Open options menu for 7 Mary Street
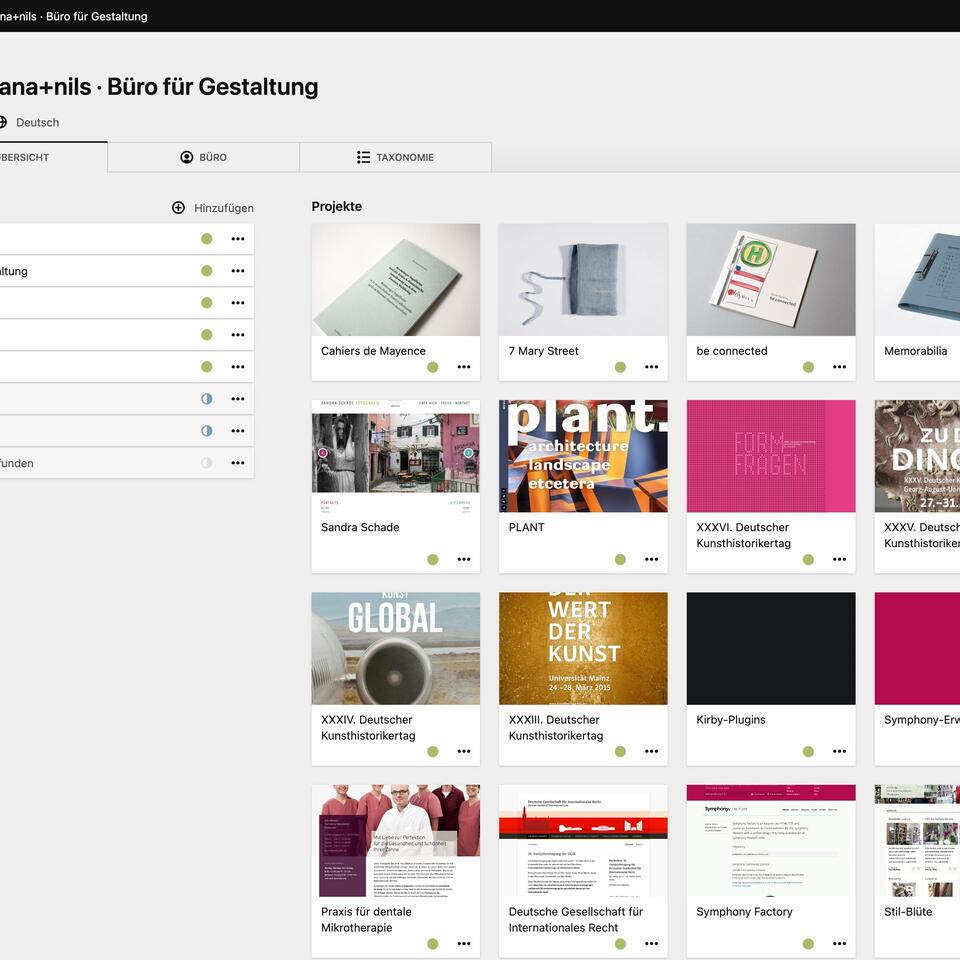The image size is (960, 960). point(651,367)
